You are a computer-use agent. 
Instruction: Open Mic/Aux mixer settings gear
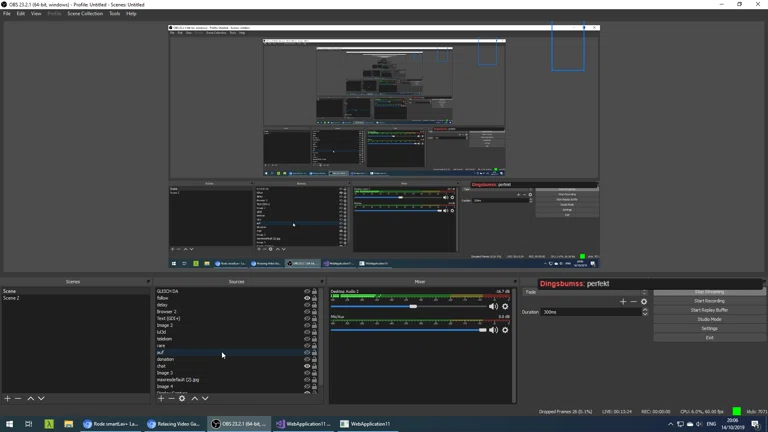click(505, 330)
